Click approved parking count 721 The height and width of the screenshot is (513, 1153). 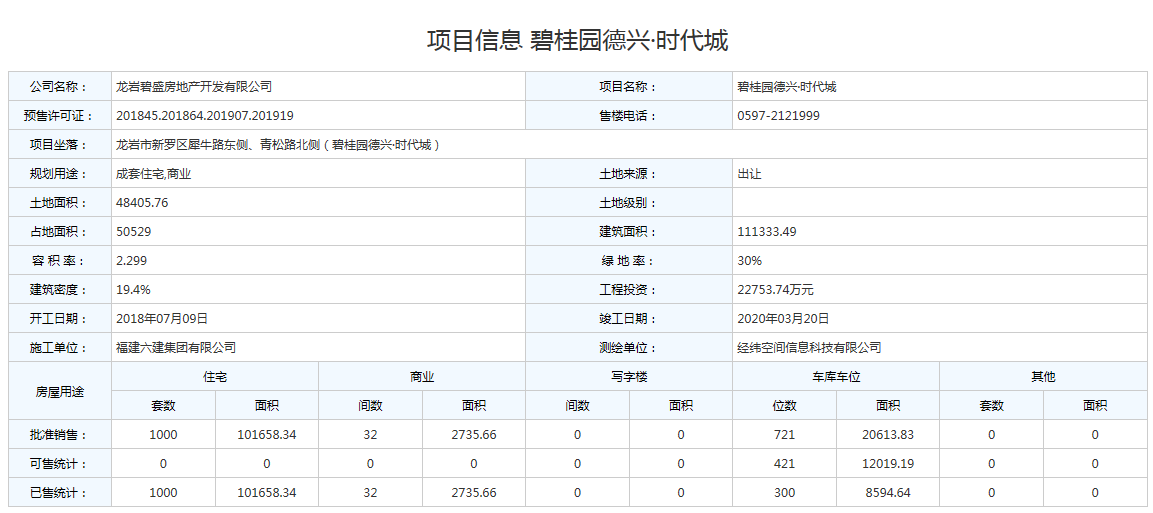[785, 434]
